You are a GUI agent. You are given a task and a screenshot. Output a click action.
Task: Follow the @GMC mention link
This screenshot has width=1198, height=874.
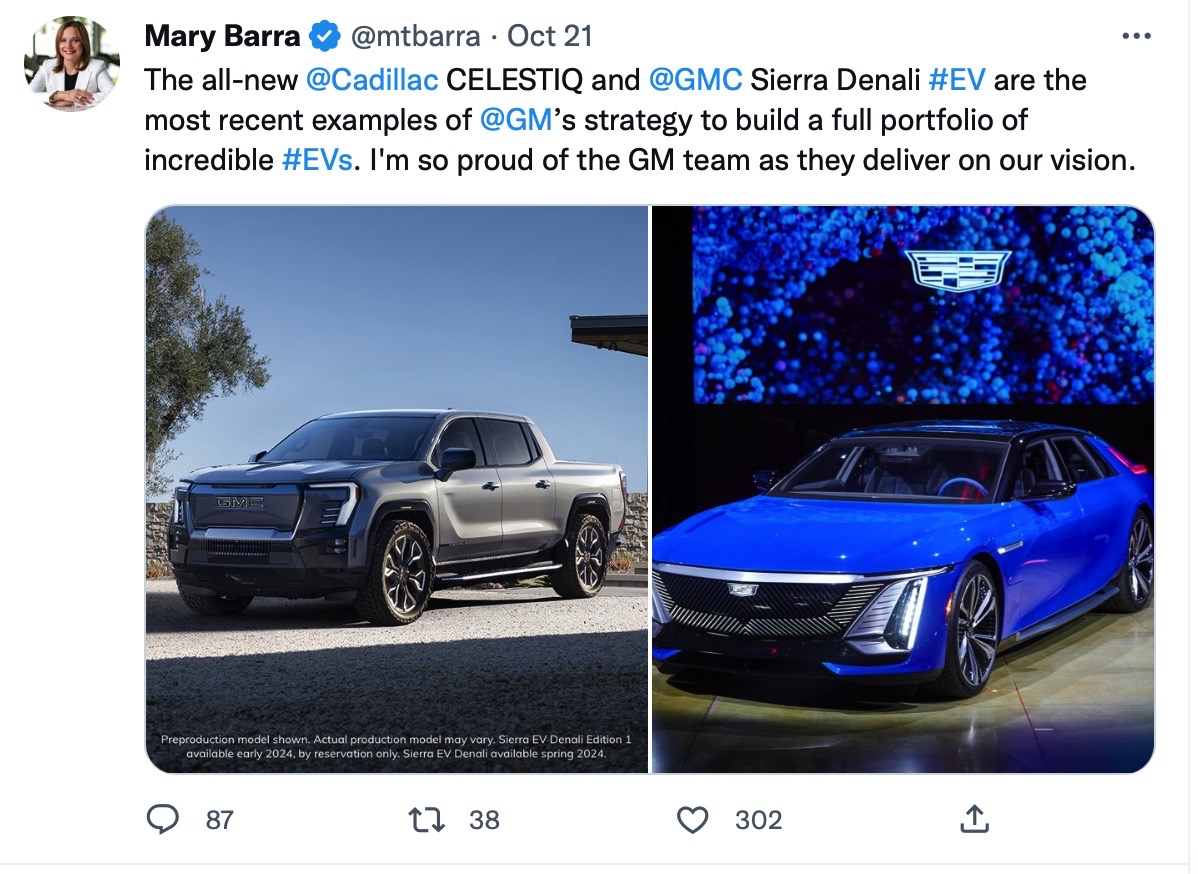click(x=695, y=79)
